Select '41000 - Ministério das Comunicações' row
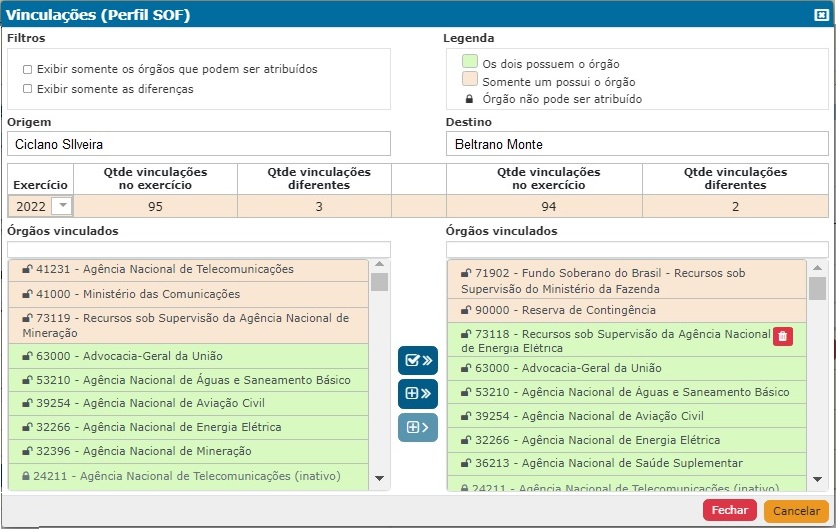 188,294
